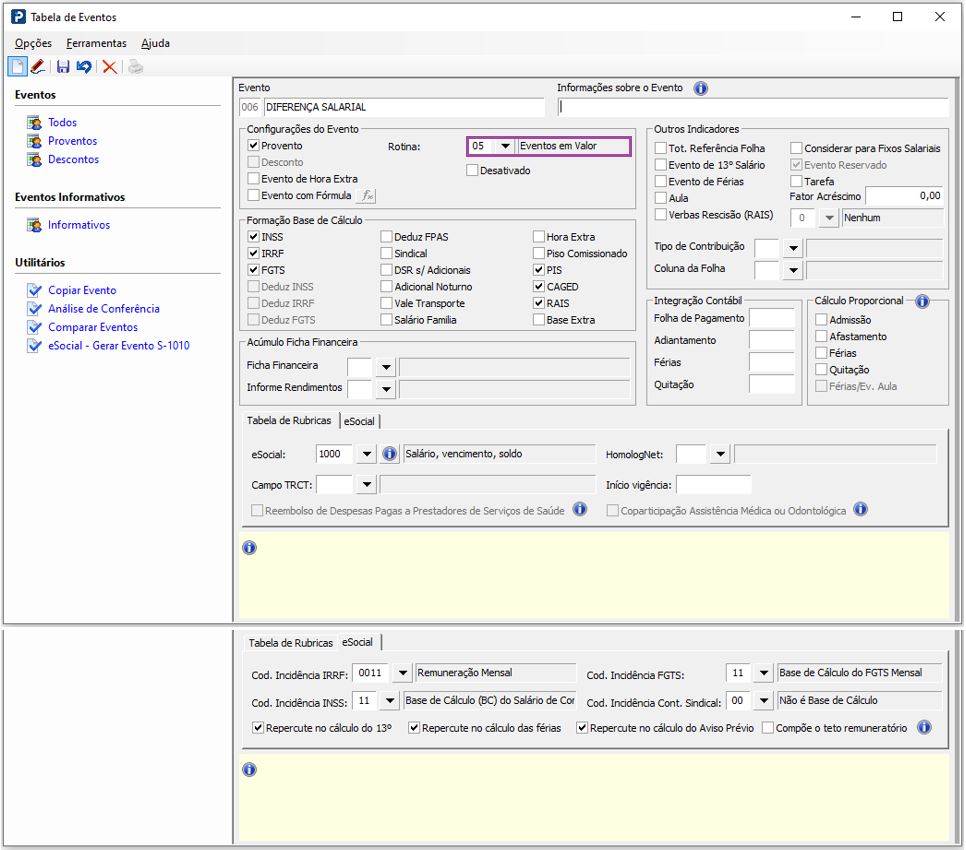966x850 pixels.
Task: Open the Tipo de Contribuição dropdown
Action: (794, 248)
